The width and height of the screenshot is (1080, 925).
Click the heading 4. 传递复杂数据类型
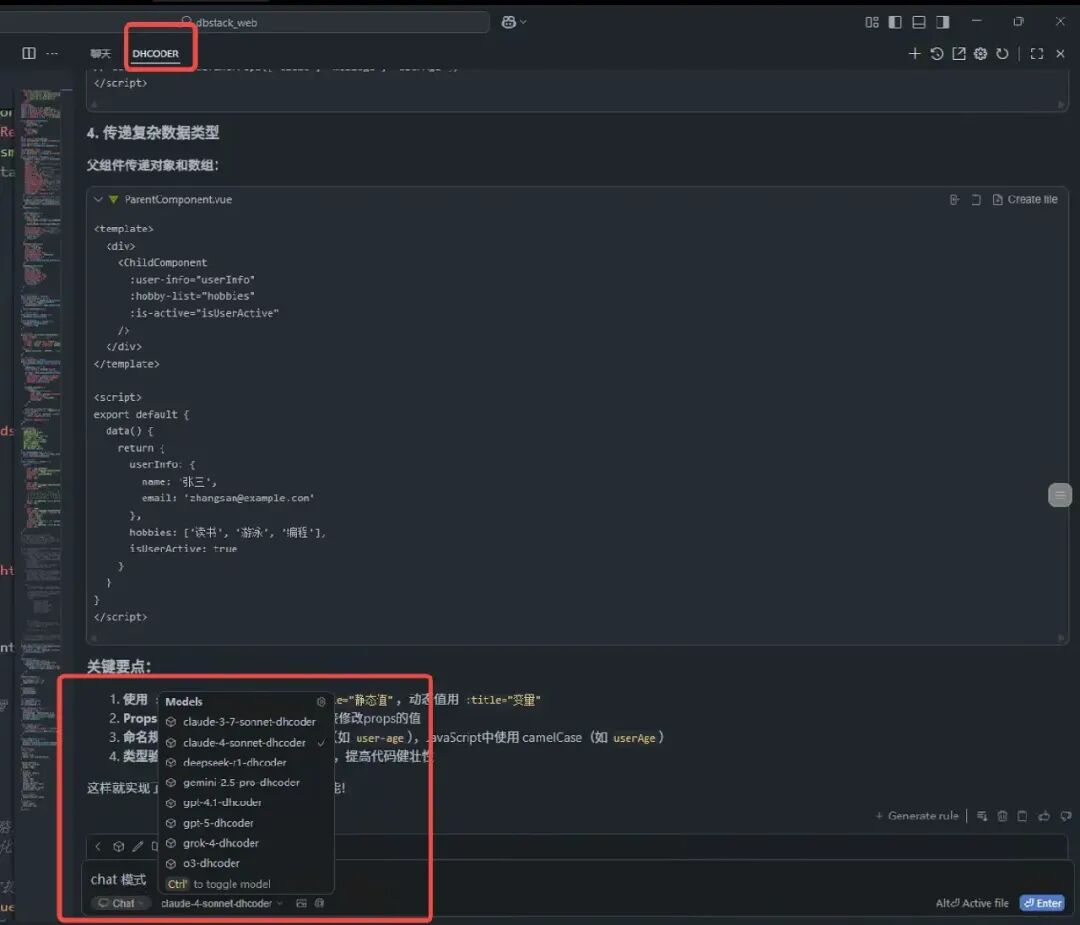pos(153,132)
